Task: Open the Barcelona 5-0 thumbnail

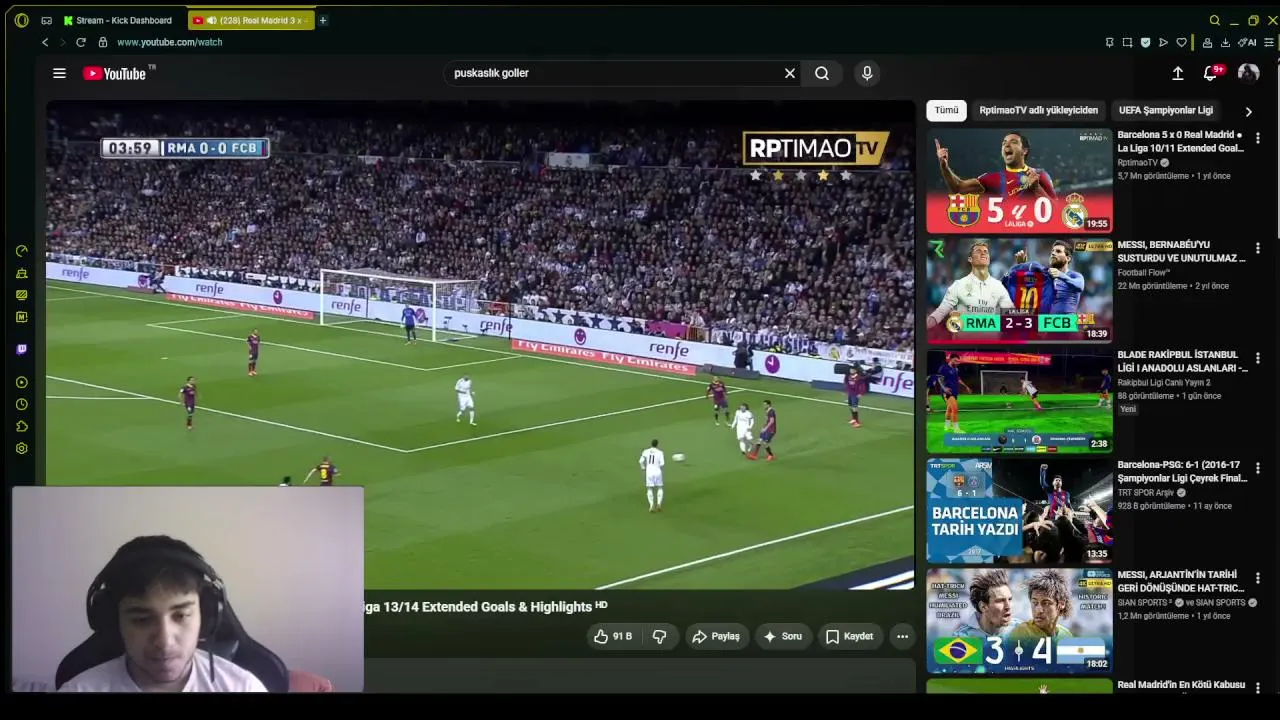Action: pyautogui.click(x=1019, y=181)
